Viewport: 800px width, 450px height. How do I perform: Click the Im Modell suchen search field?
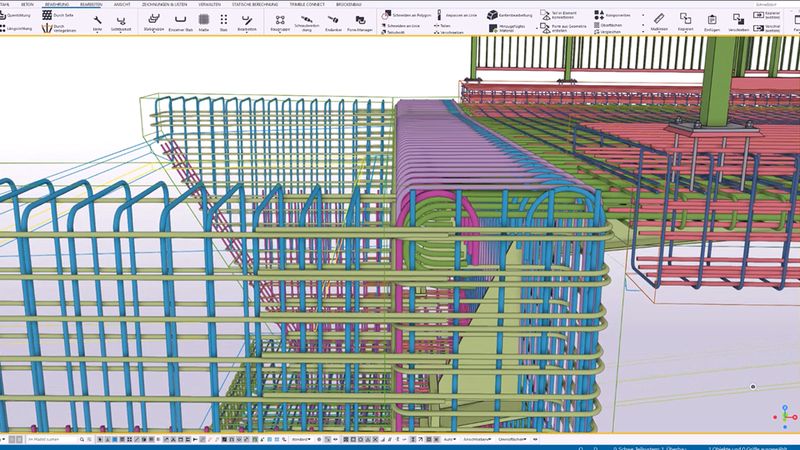point(52,439)
